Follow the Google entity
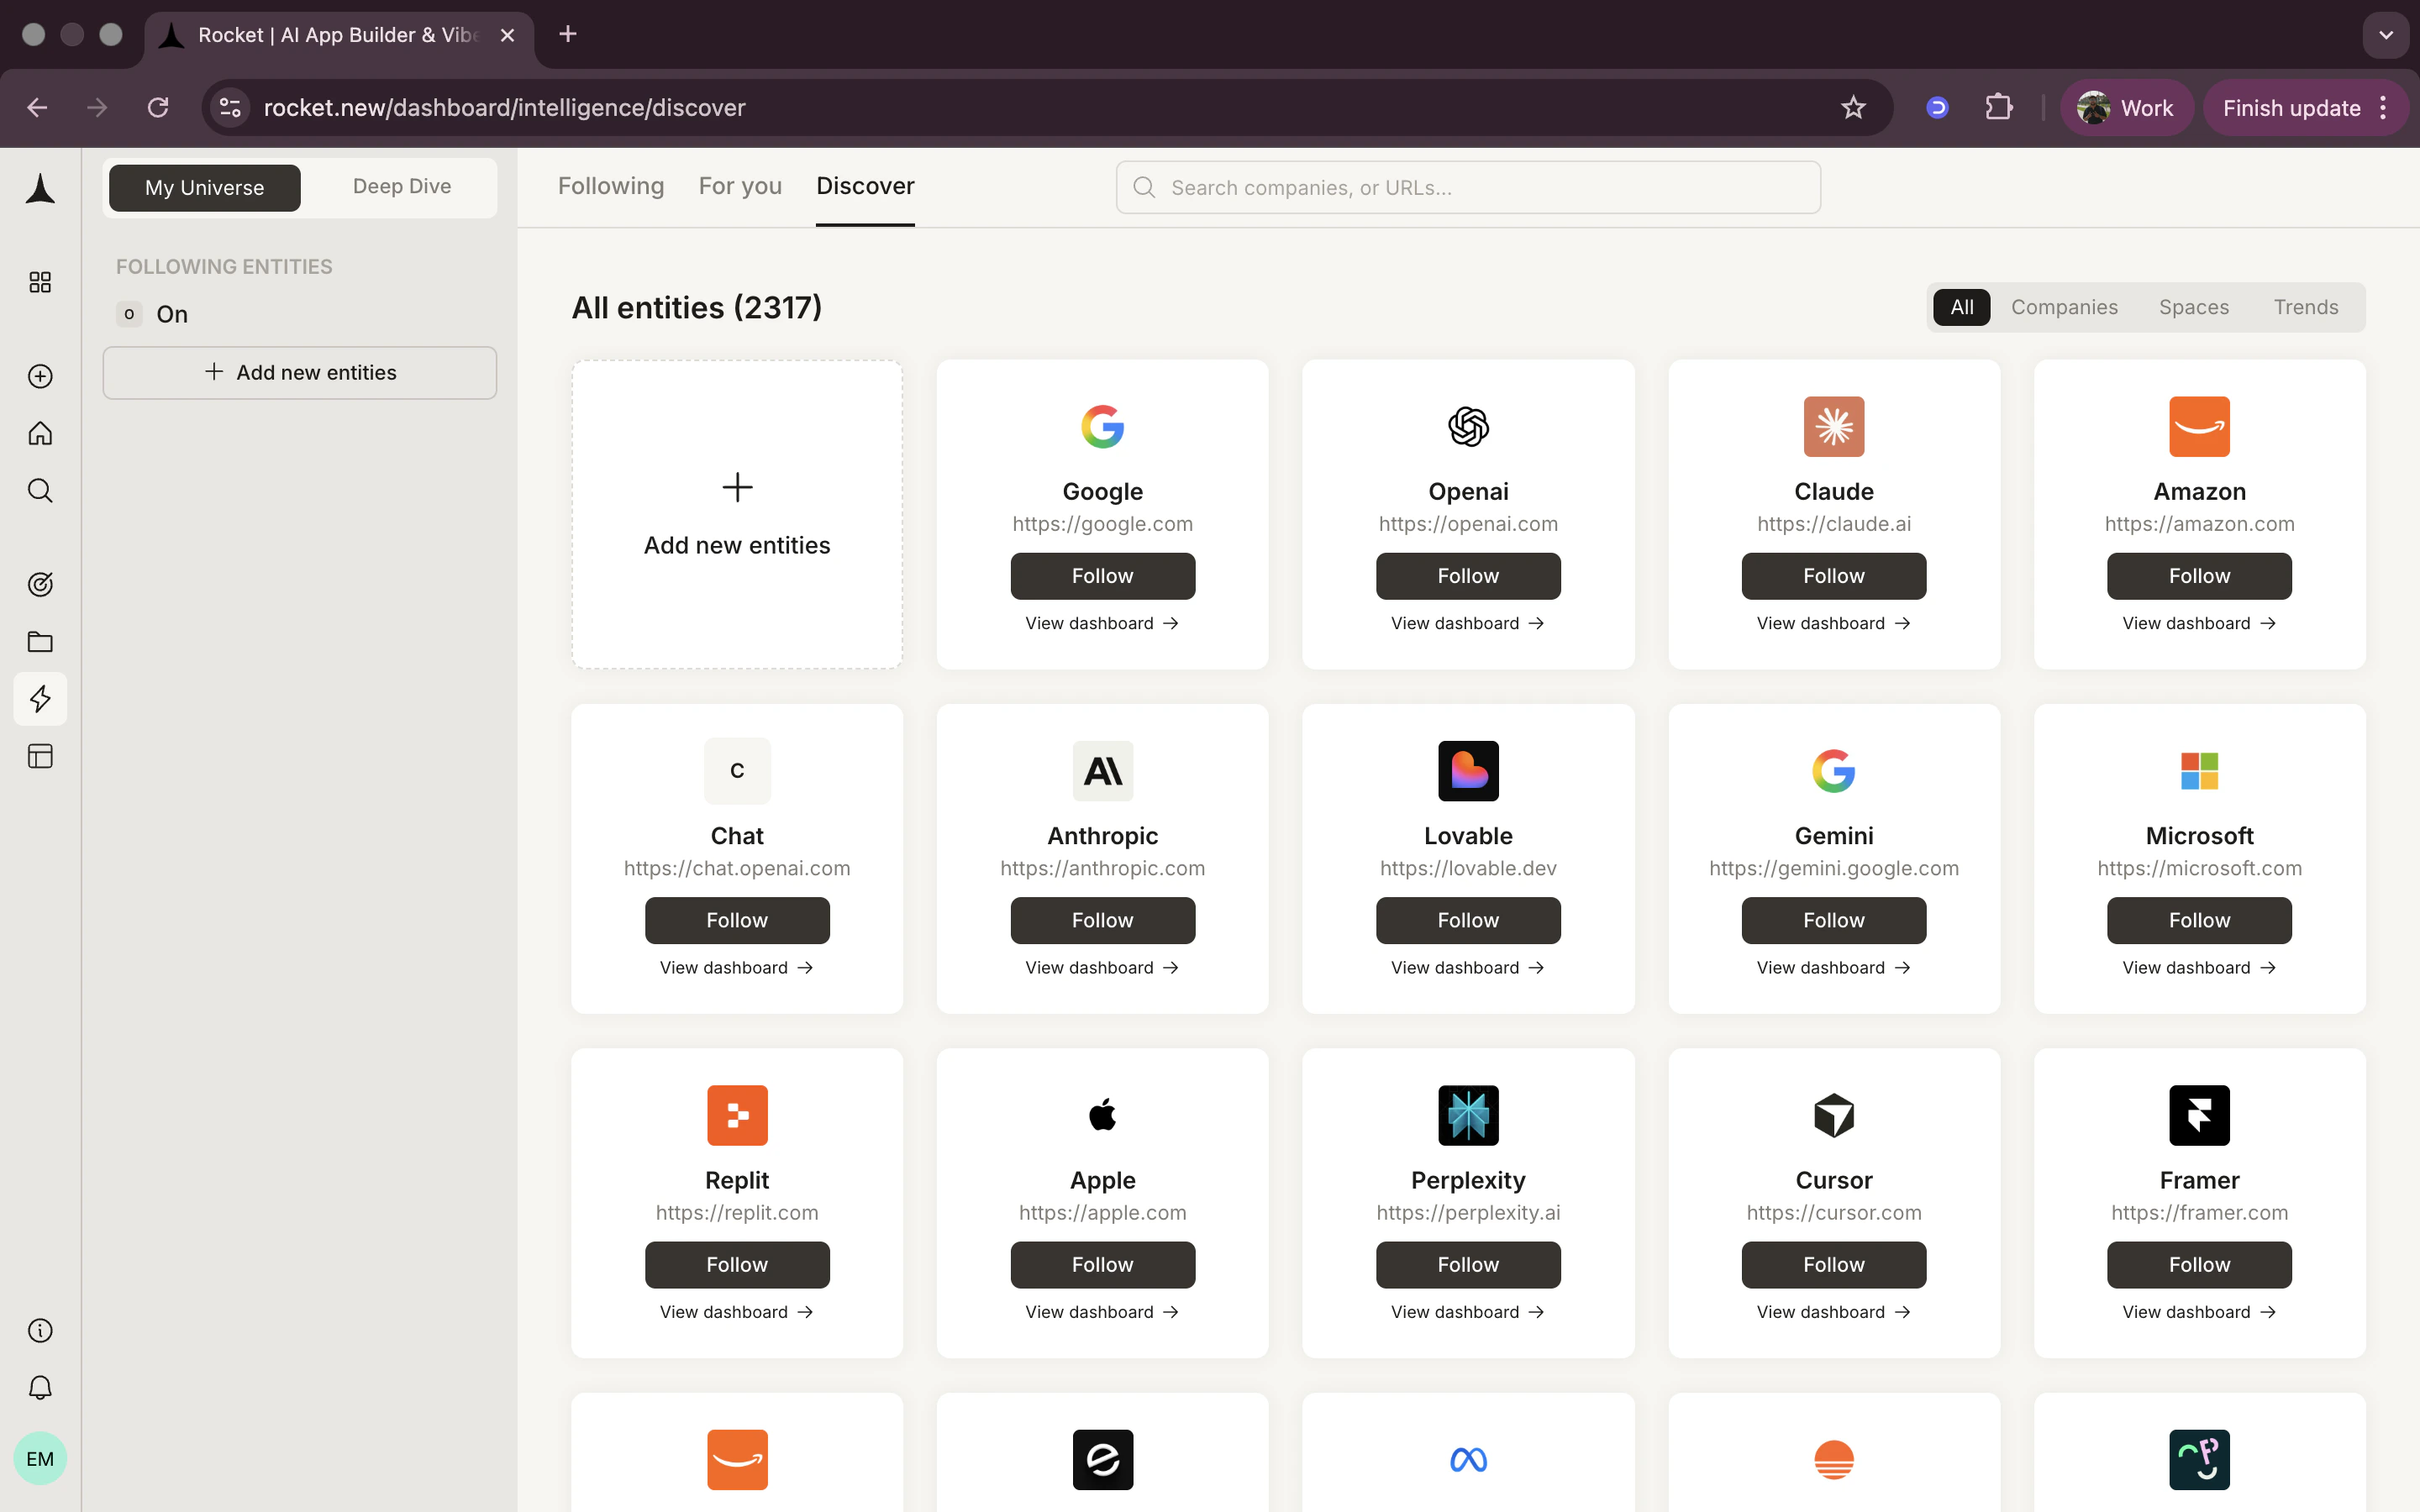The image size is (2420, 1512). [x=1102, y=576]
